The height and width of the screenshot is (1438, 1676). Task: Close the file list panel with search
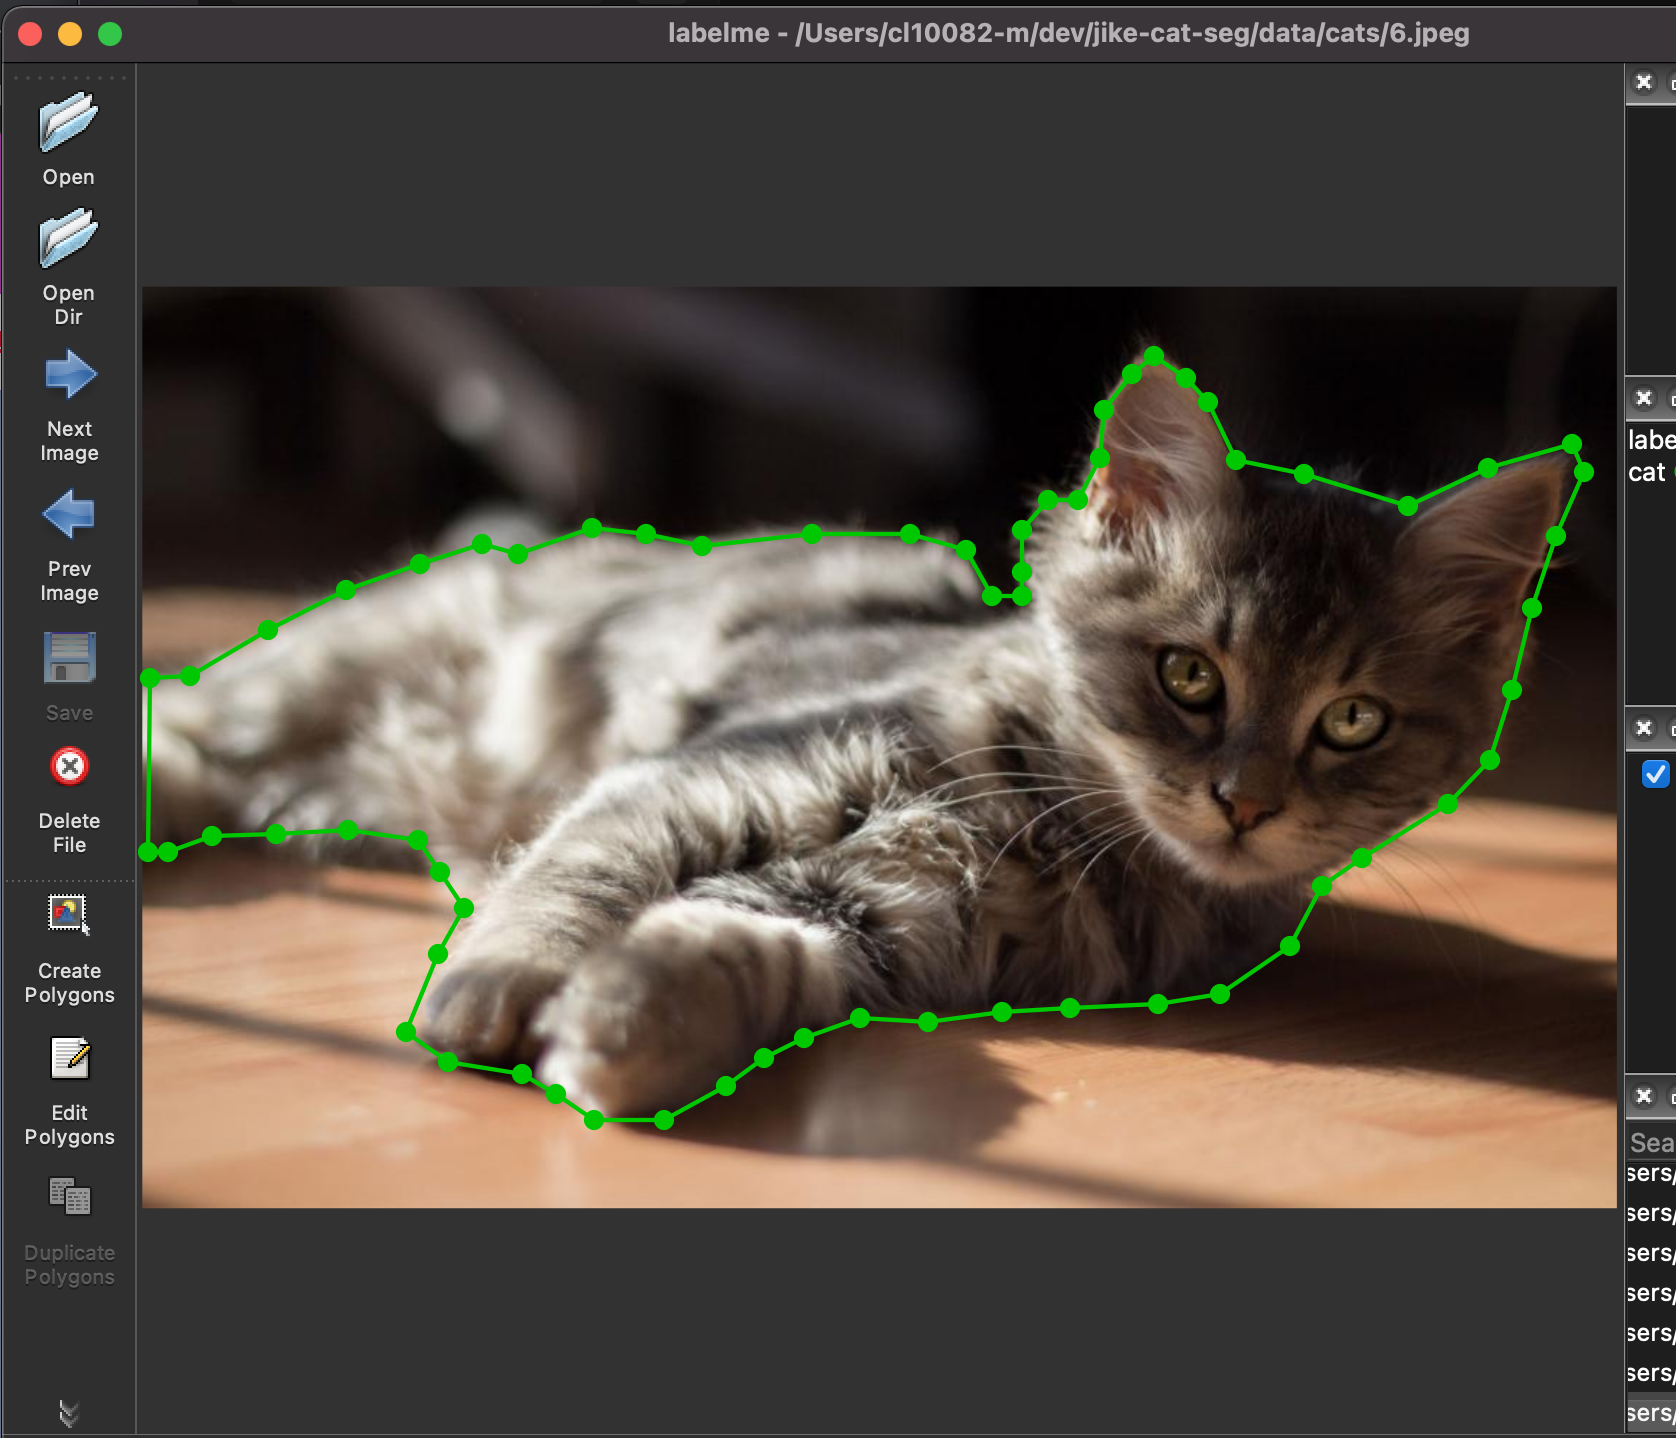(1643, 1096)
